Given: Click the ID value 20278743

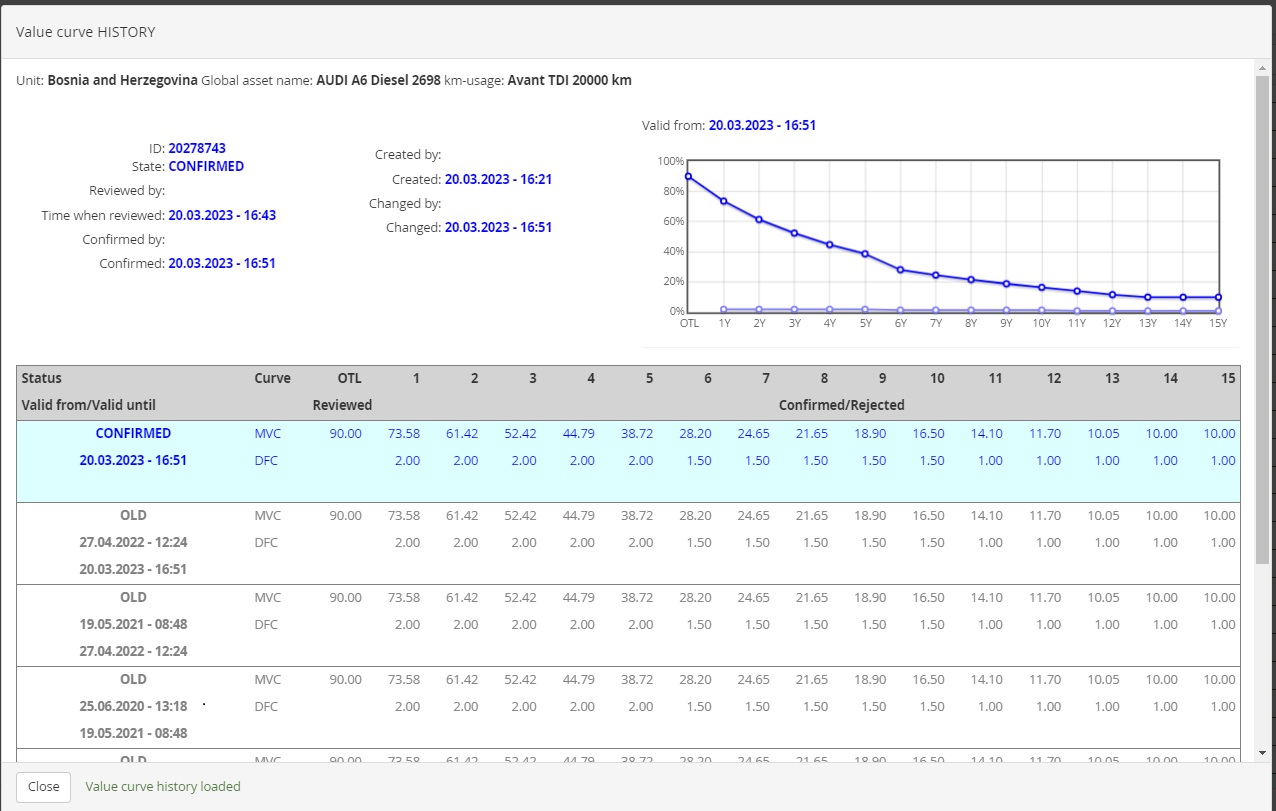Looking at the screenshot, I should click(x=197, y=148).
